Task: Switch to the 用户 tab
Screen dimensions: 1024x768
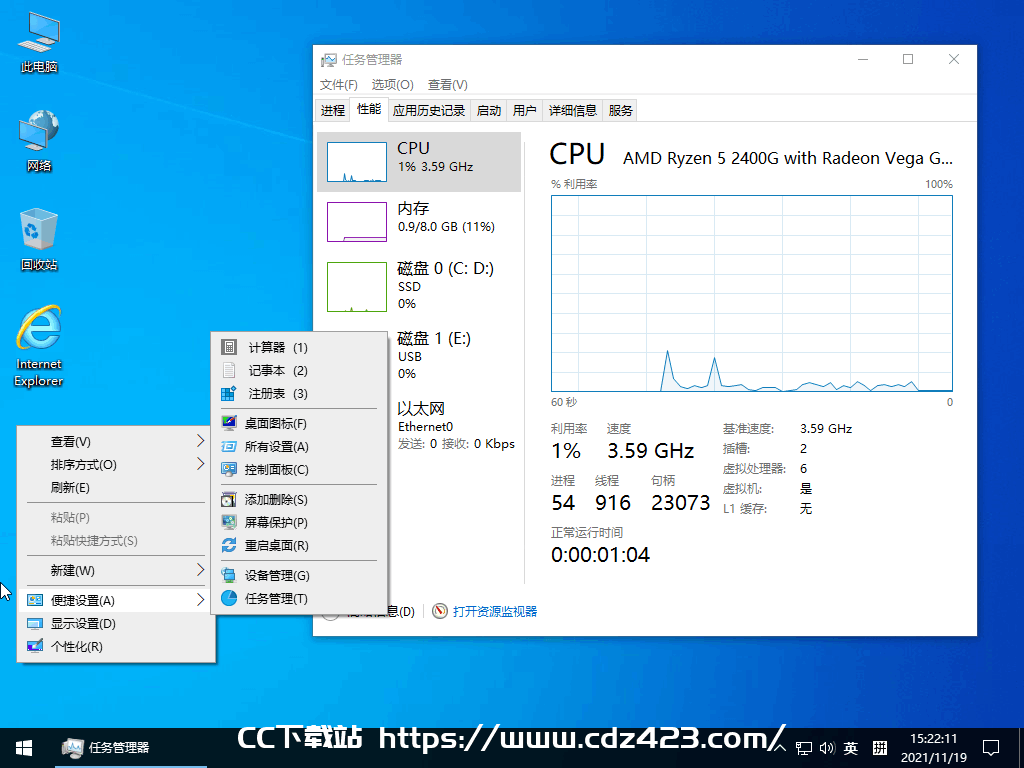Action: (524, 110)
